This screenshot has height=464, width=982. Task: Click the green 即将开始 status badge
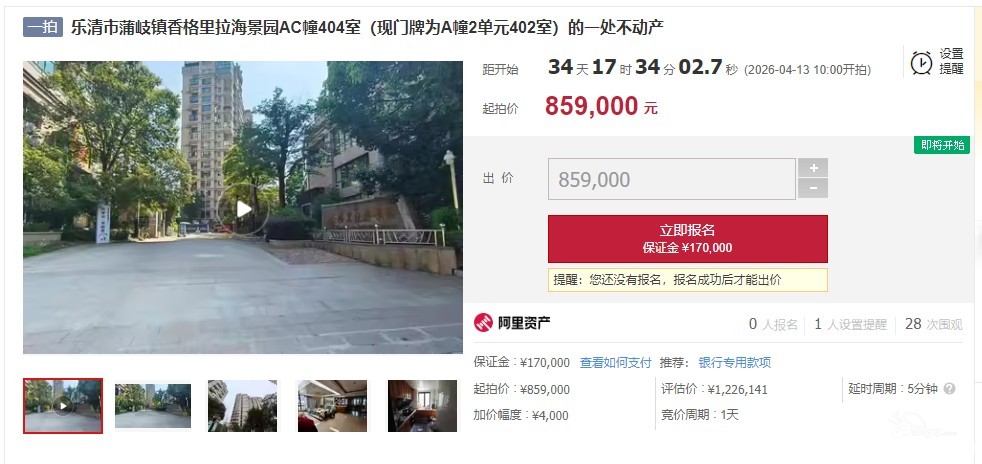pos(942,145)
